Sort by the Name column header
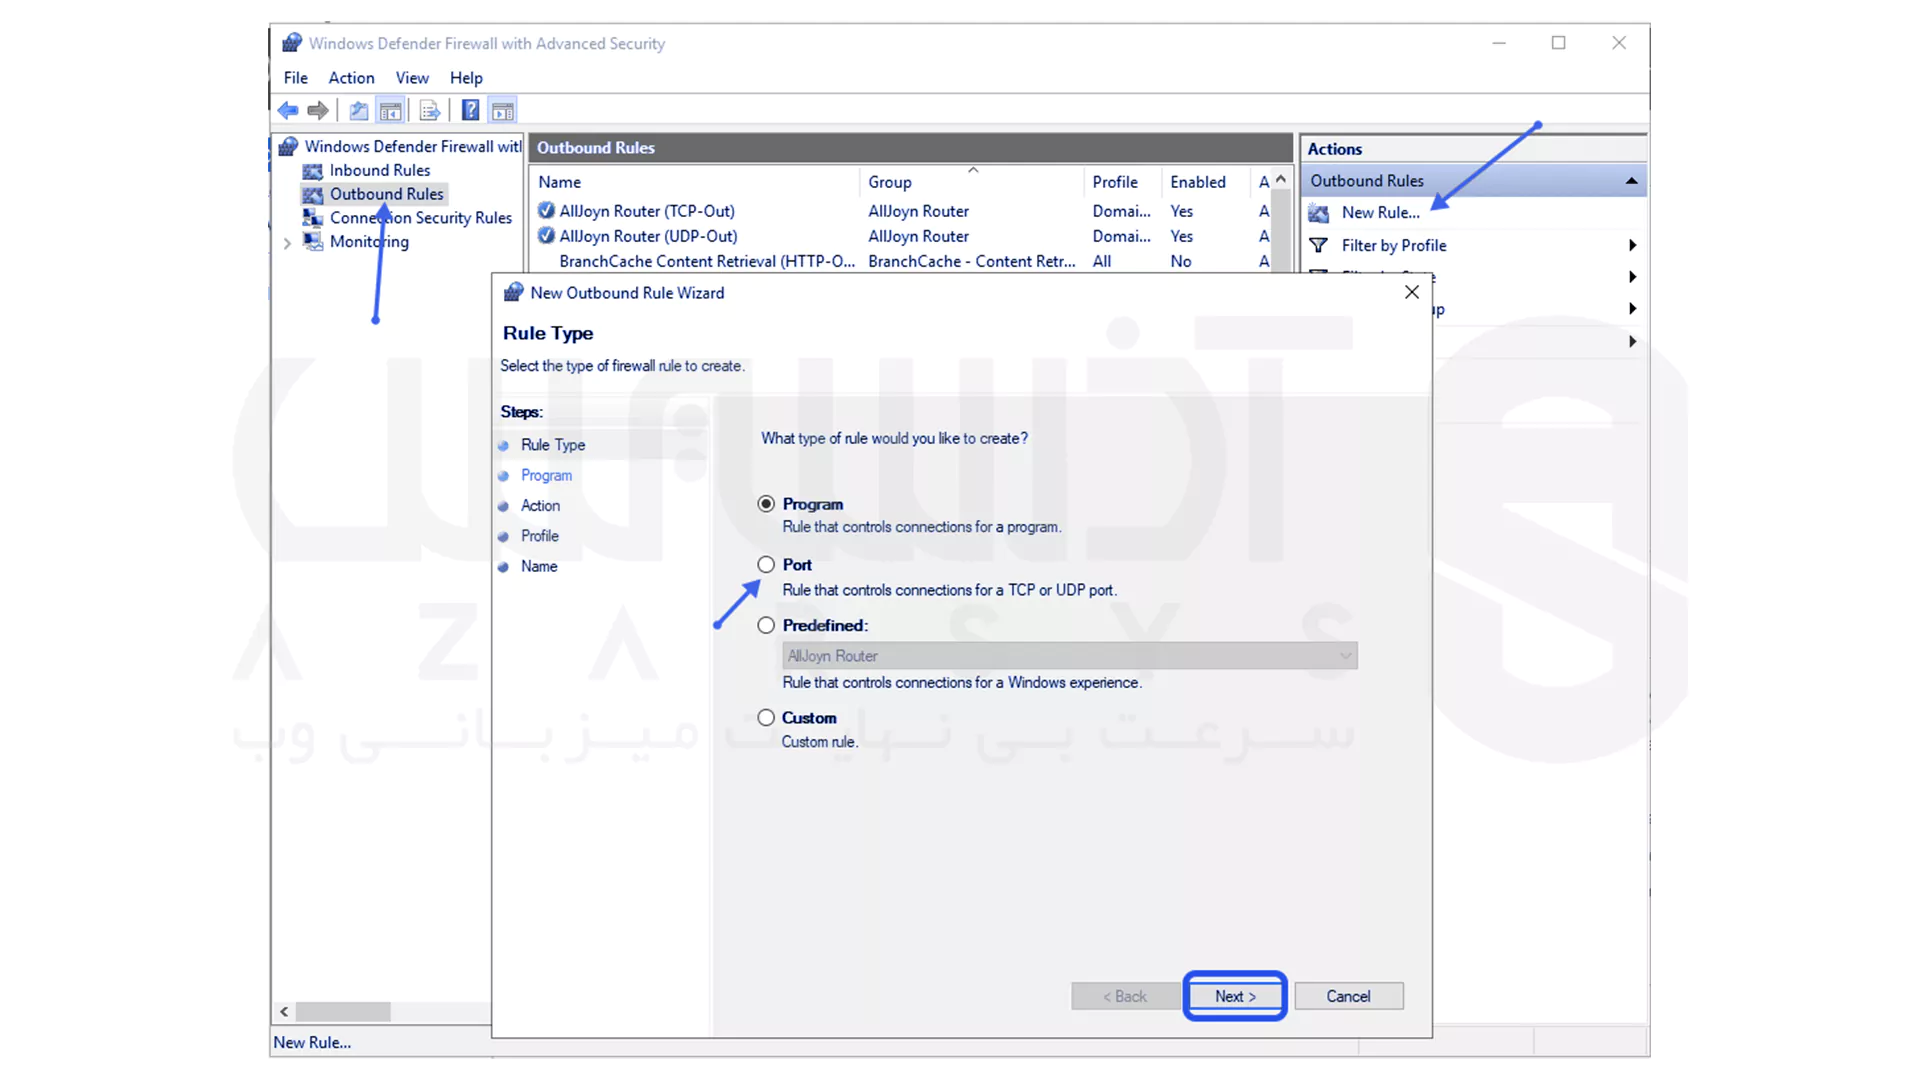Screen dimensions: 1920x1080 [x=695, y=182]
